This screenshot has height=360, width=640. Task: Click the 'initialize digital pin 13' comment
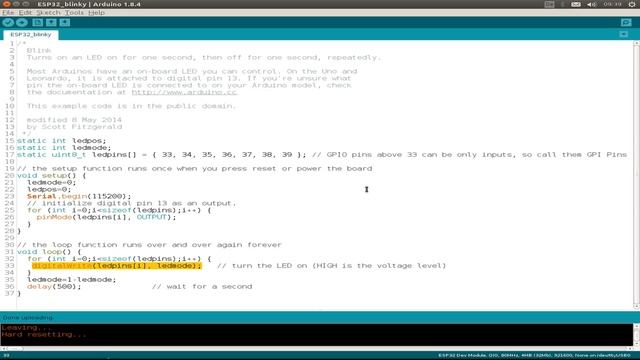131,203
